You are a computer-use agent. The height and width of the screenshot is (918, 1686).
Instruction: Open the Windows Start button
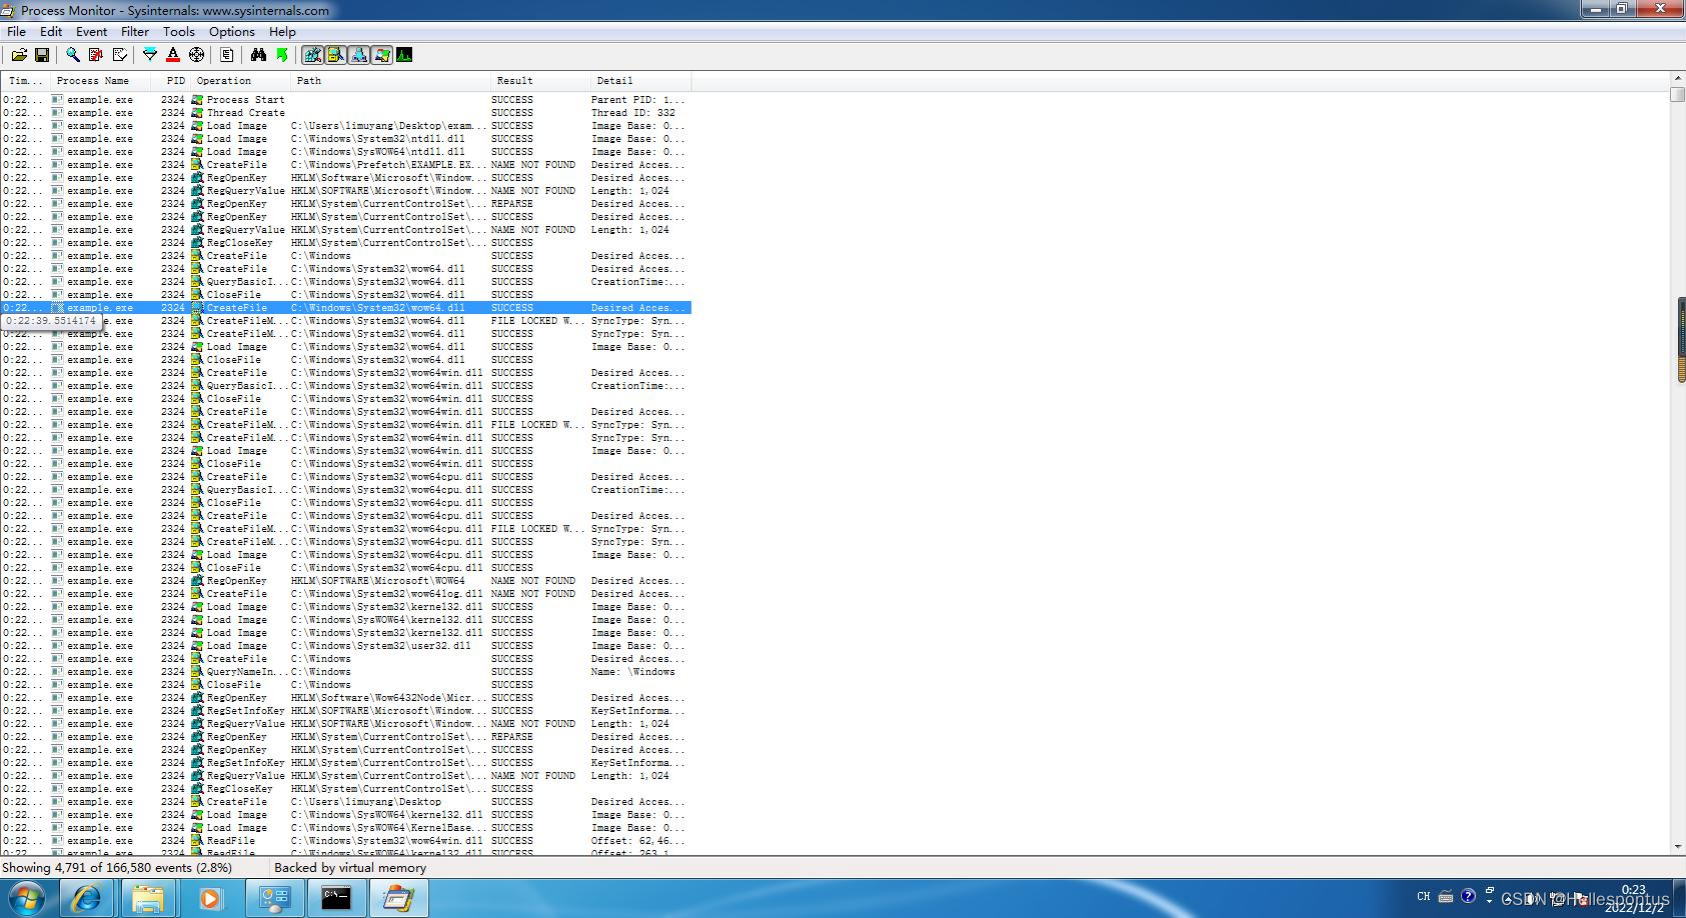click(27, 898)
